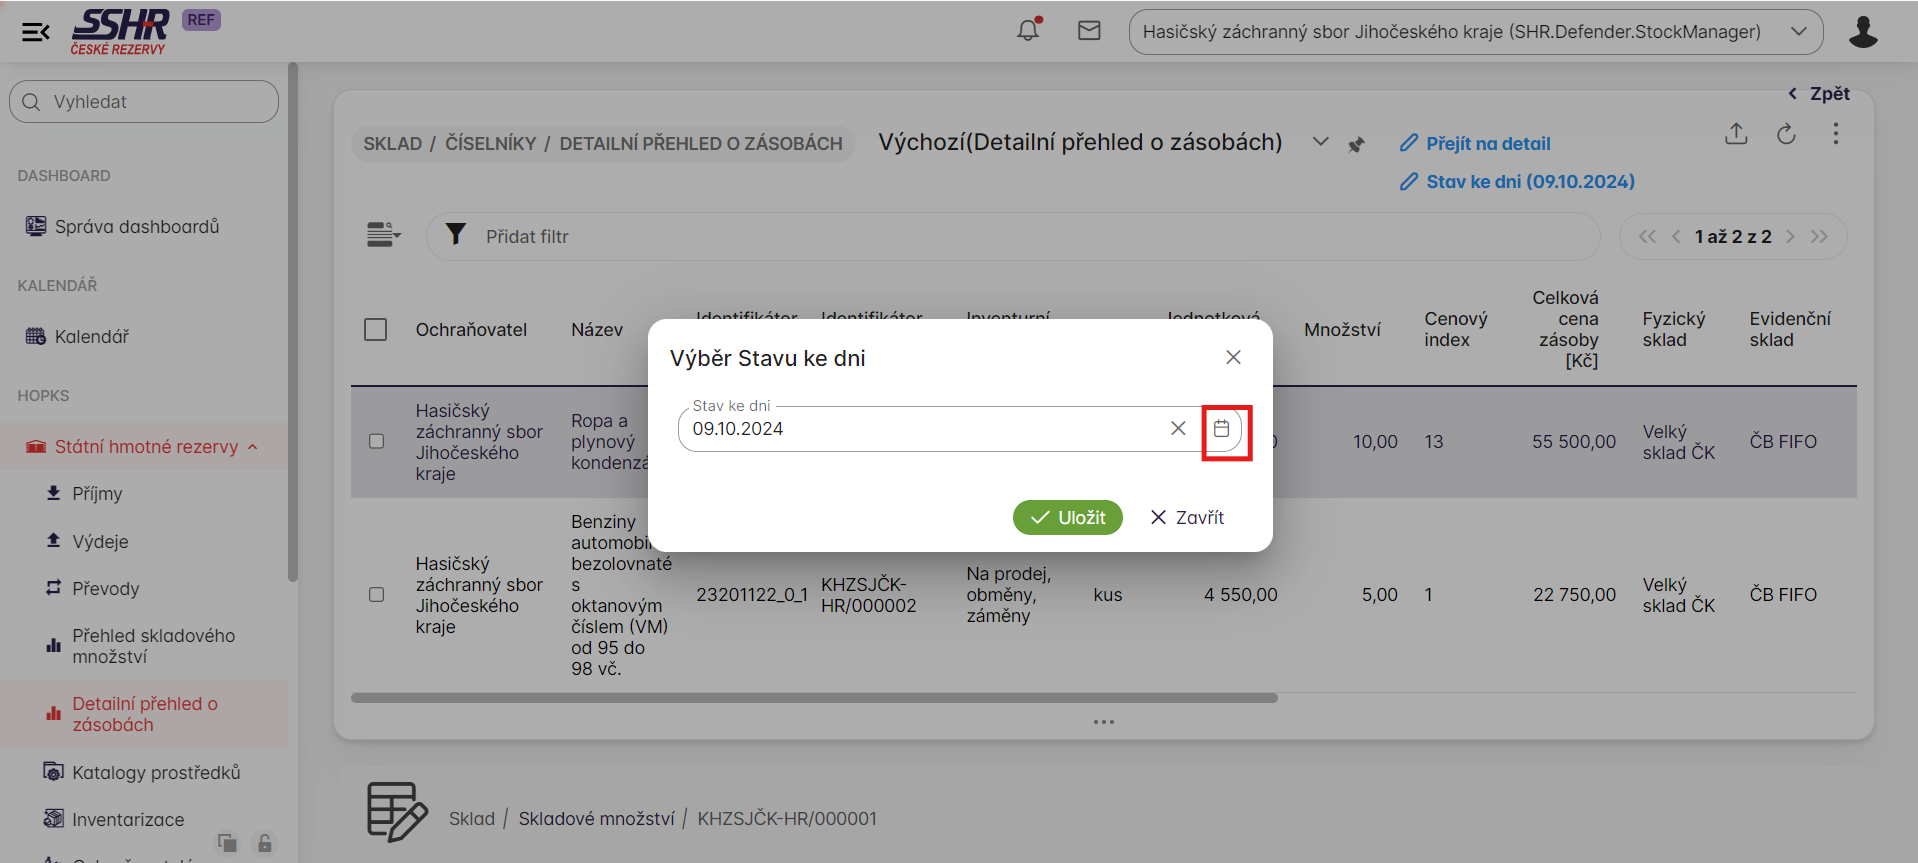Open Příjmy in the sidebar
This screenshot has height=863, width=1918.
pos(97,494)
